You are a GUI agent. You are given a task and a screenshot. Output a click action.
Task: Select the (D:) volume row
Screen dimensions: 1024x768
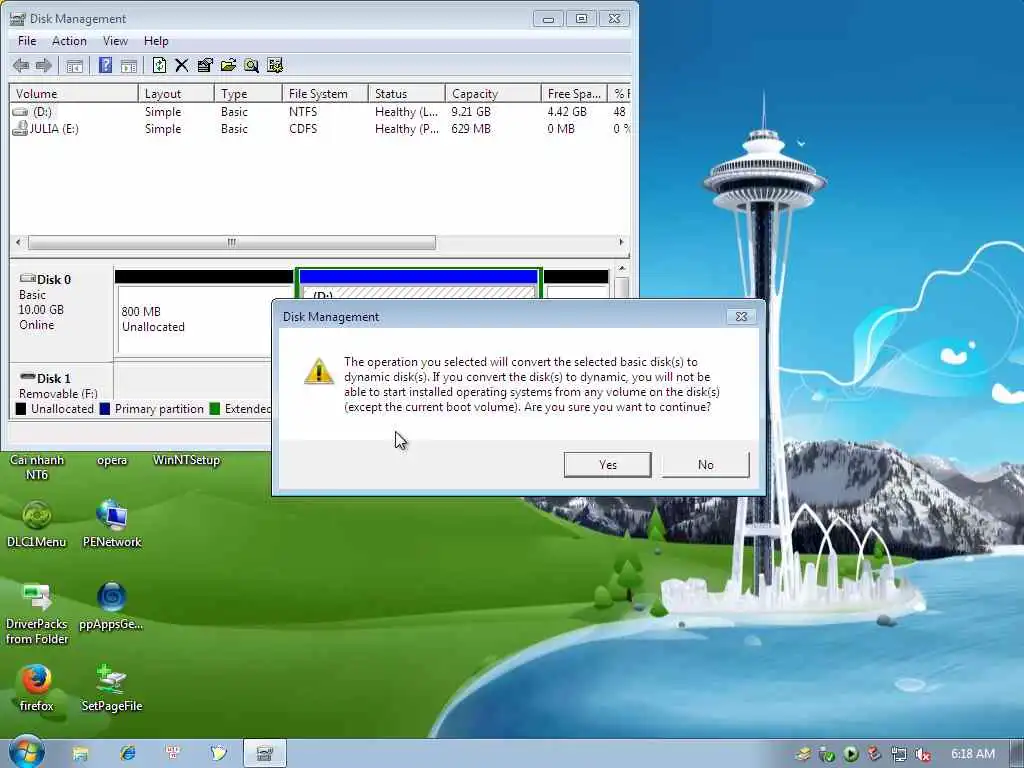(x=320, y=112)
